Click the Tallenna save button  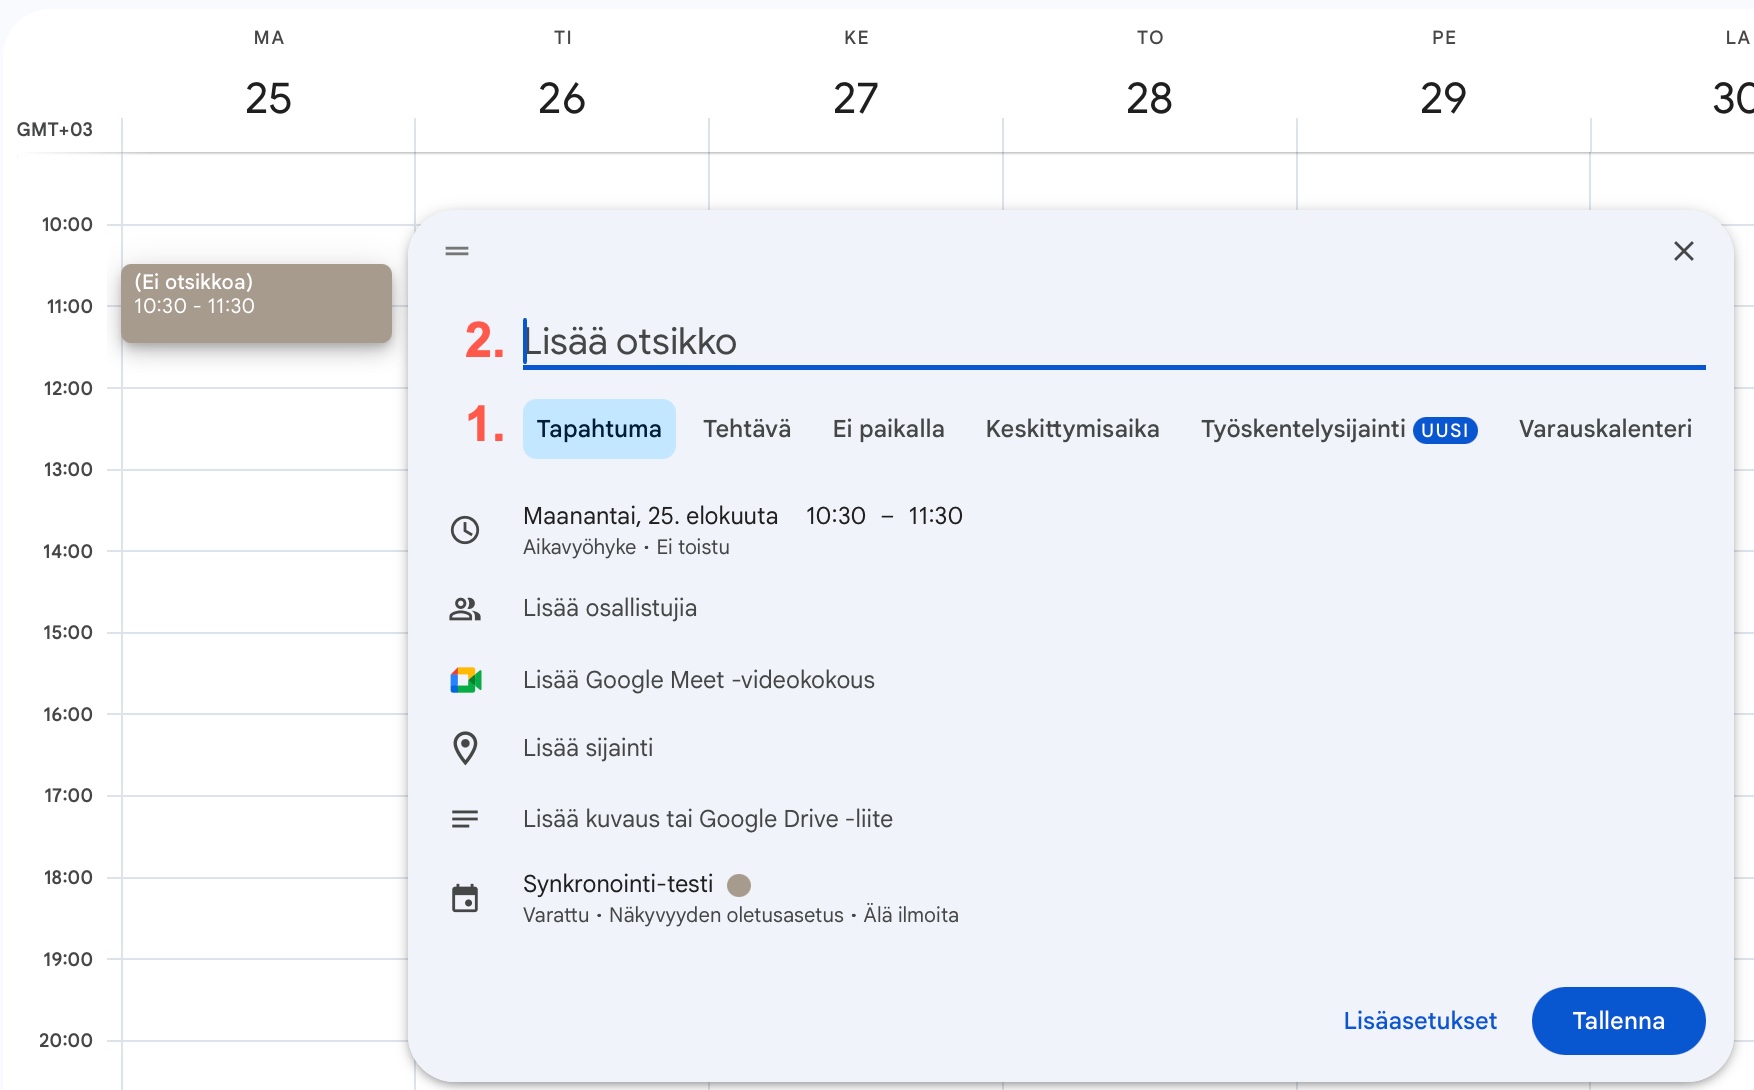pyautogui.click(x=1618, y=1021)
